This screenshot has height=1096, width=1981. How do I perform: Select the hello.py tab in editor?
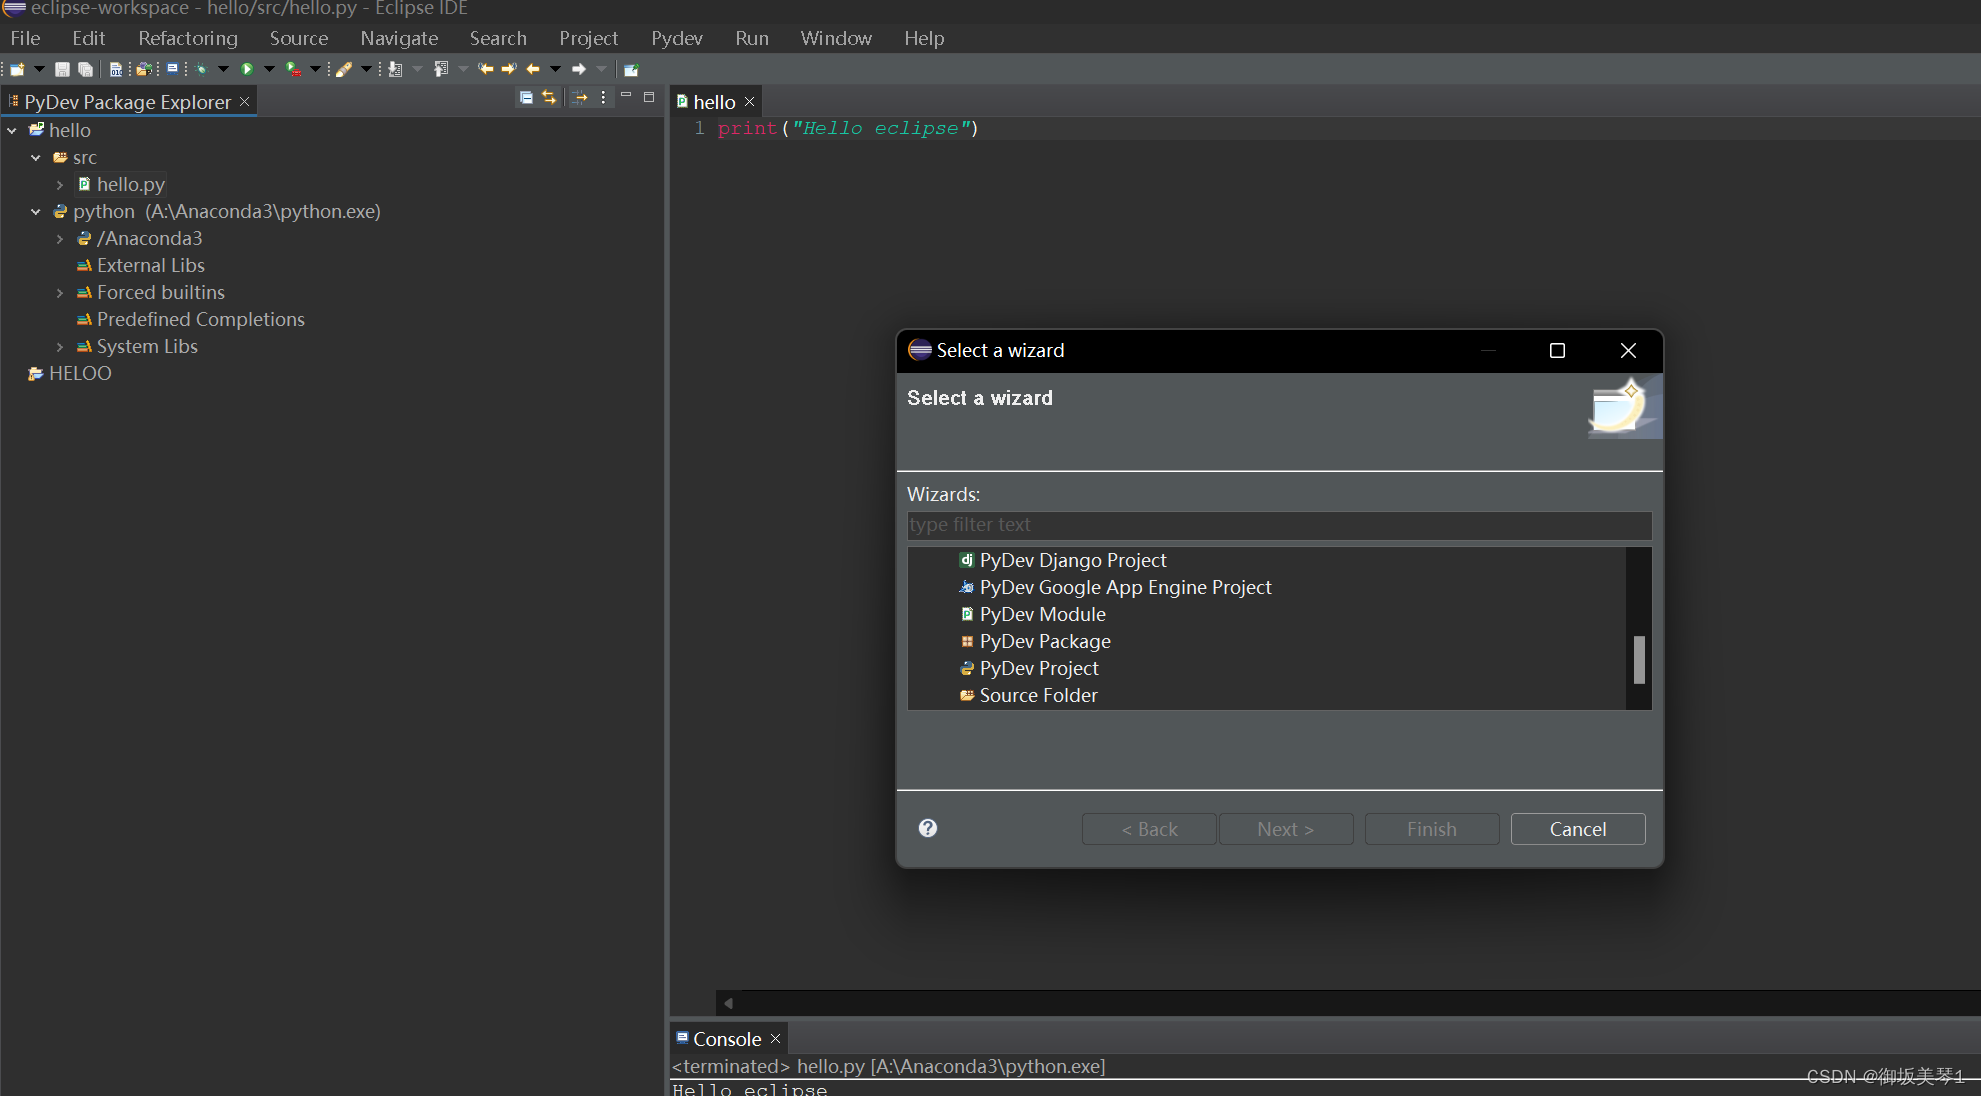(711, 101)
